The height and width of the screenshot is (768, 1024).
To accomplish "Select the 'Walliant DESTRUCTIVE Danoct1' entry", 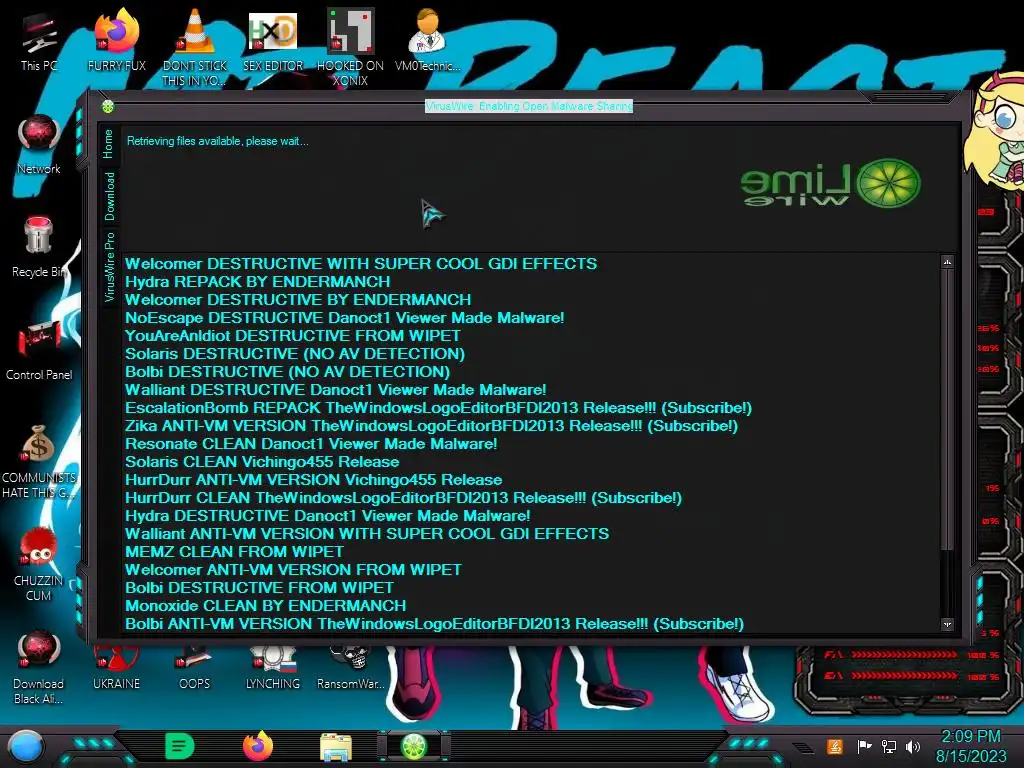I will coord(336,390).
